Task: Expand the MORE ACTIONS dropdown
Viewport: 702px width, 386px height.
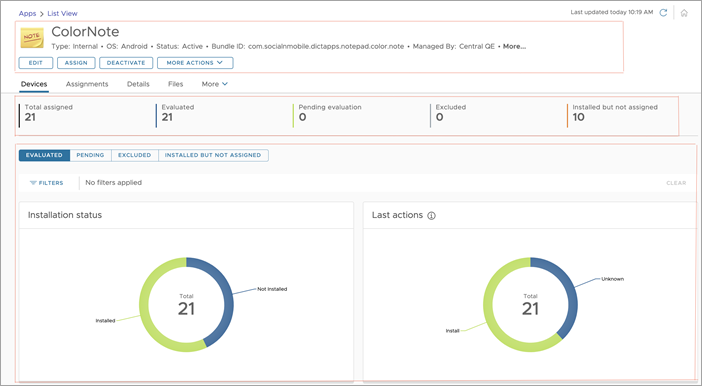Action: 195,63
